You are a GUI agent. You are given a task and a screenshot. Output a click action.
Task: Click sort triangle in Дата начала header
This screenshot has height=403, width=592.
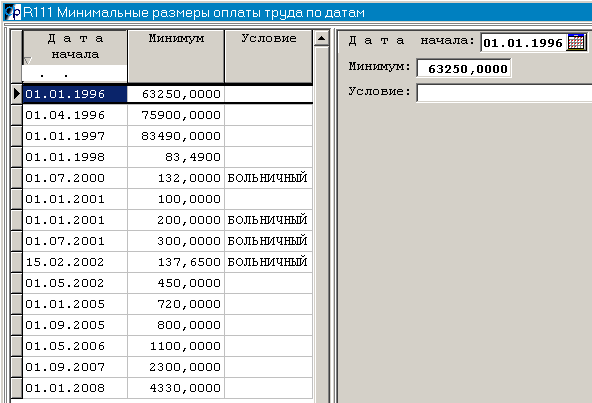pos(28,60)
